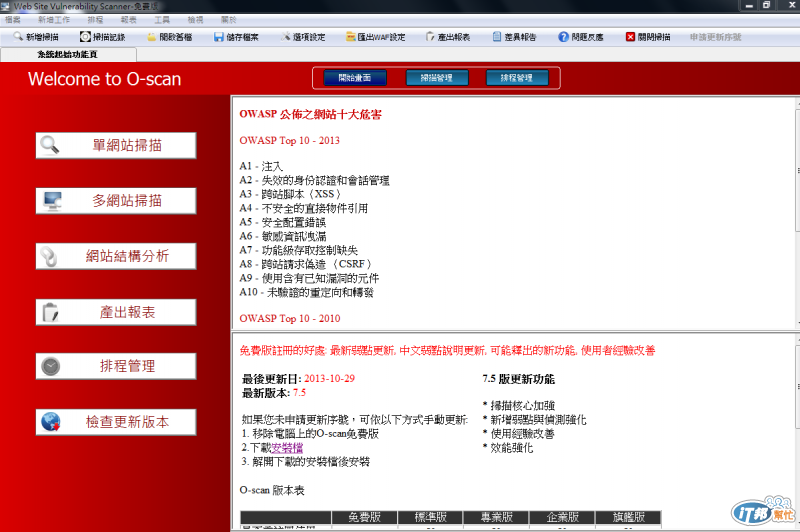Click 檢查更新版本 globe button
Image resolution: width=800 pixels, height=532 pixels.
pos(116,422)
